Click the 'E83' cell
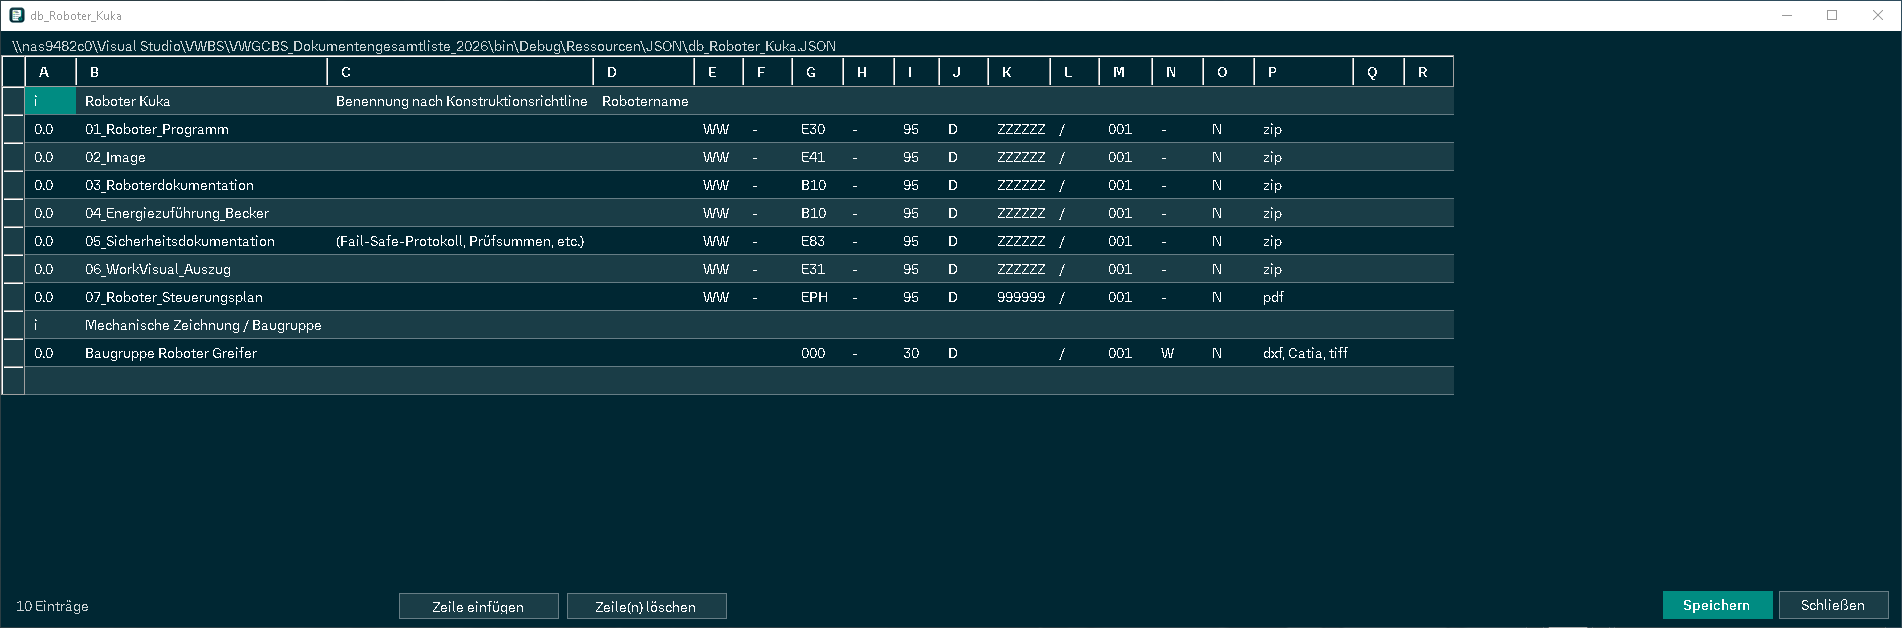The image size is (1902, 628). pos(817,241)
